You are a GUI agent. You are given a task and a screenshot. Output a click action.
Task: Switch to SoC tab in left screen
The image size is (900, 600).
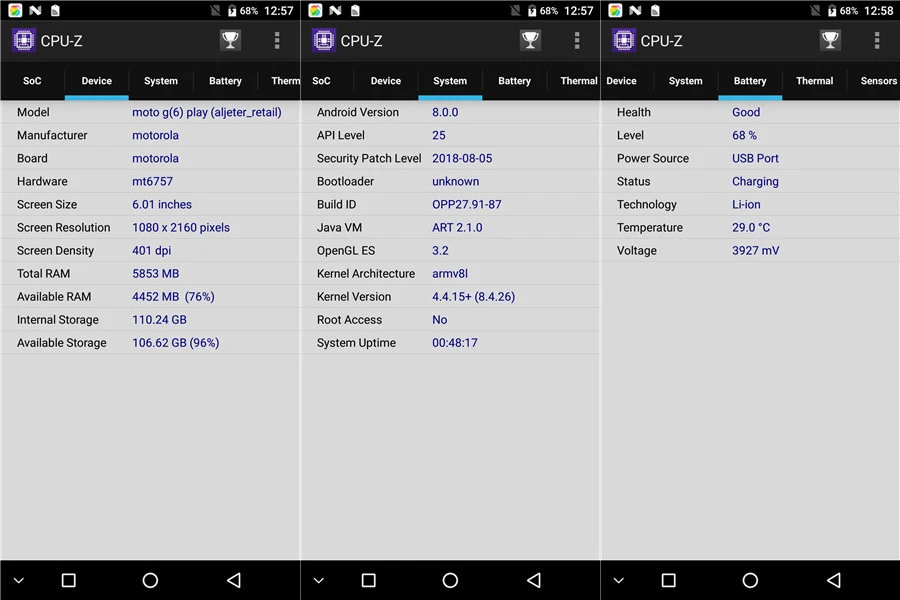point(32,81)
